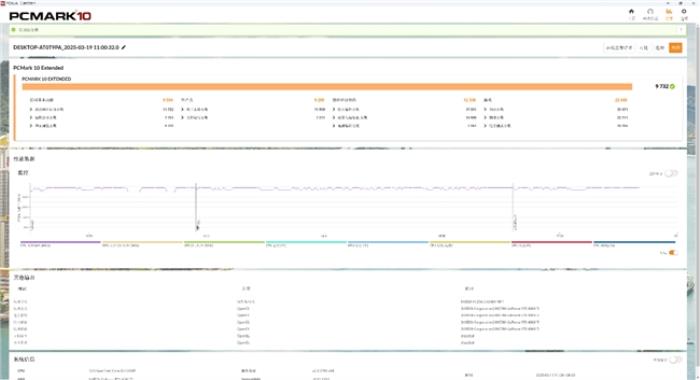Toggle the monitoring details switch
The image size is (700, 380).
coord(671,173)
